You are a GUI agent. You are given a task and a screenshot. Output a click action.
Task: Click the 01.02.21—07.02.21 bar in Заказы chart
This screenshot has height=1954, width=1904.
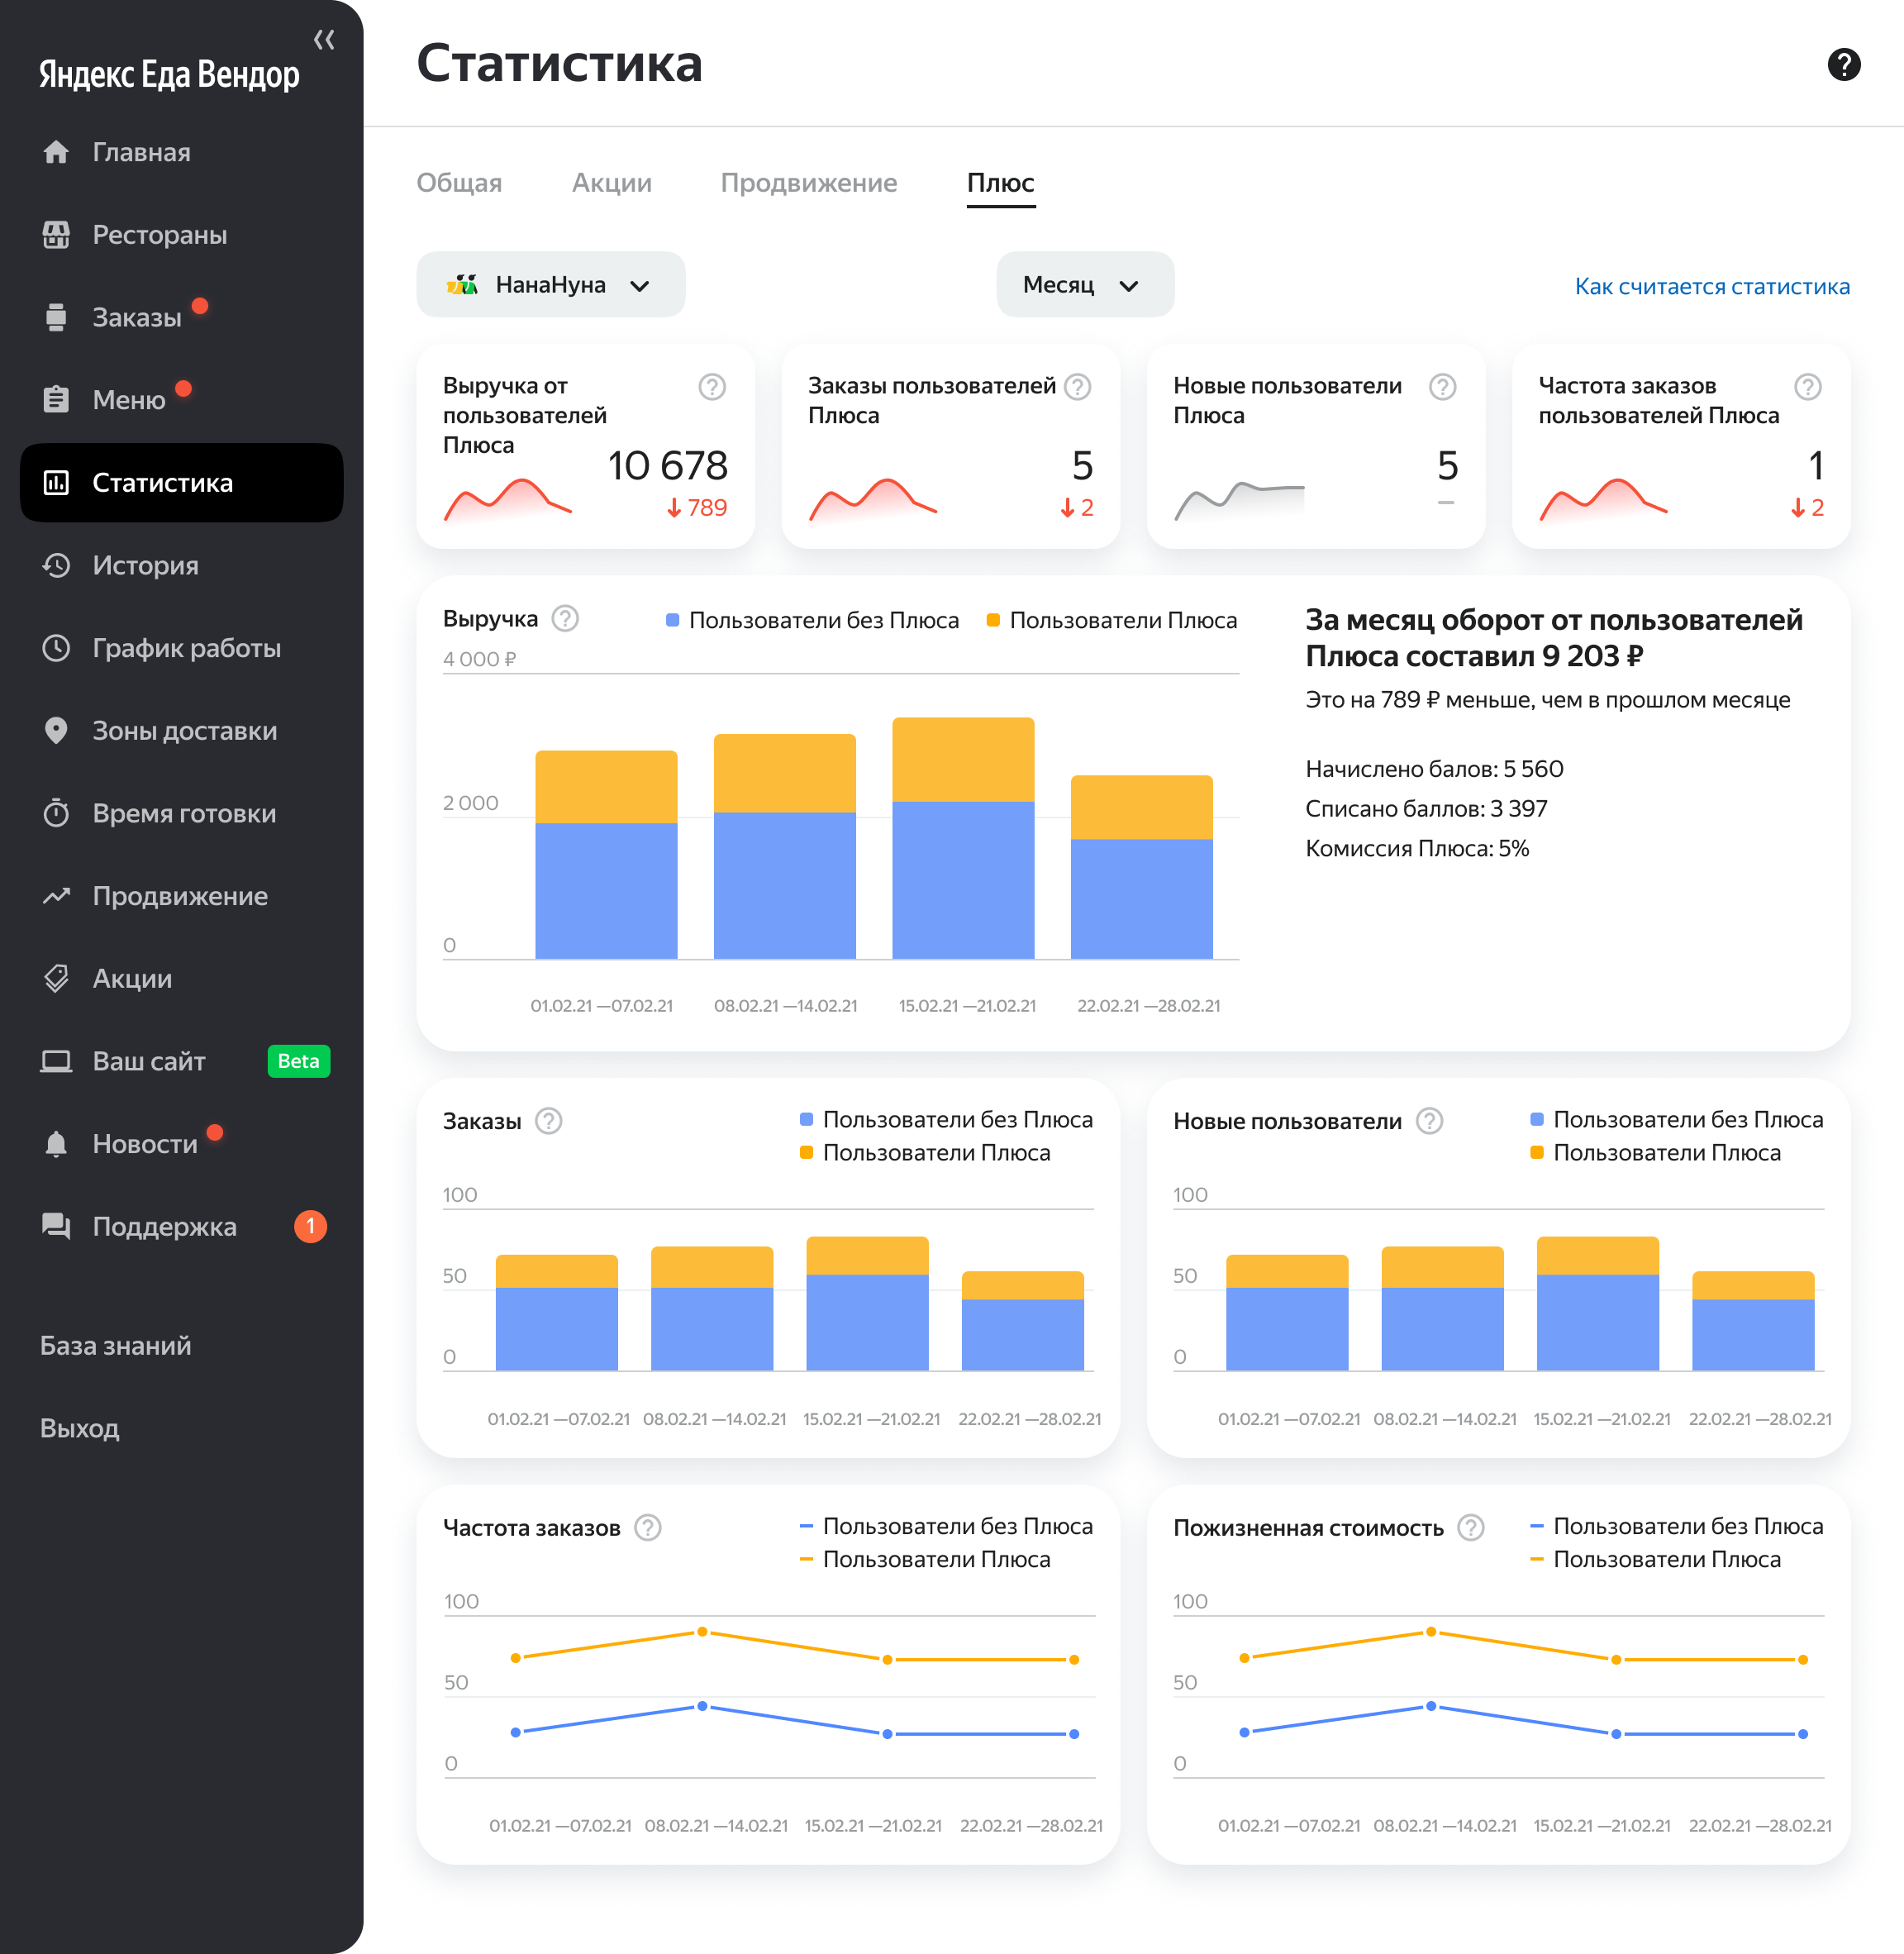557,1312
